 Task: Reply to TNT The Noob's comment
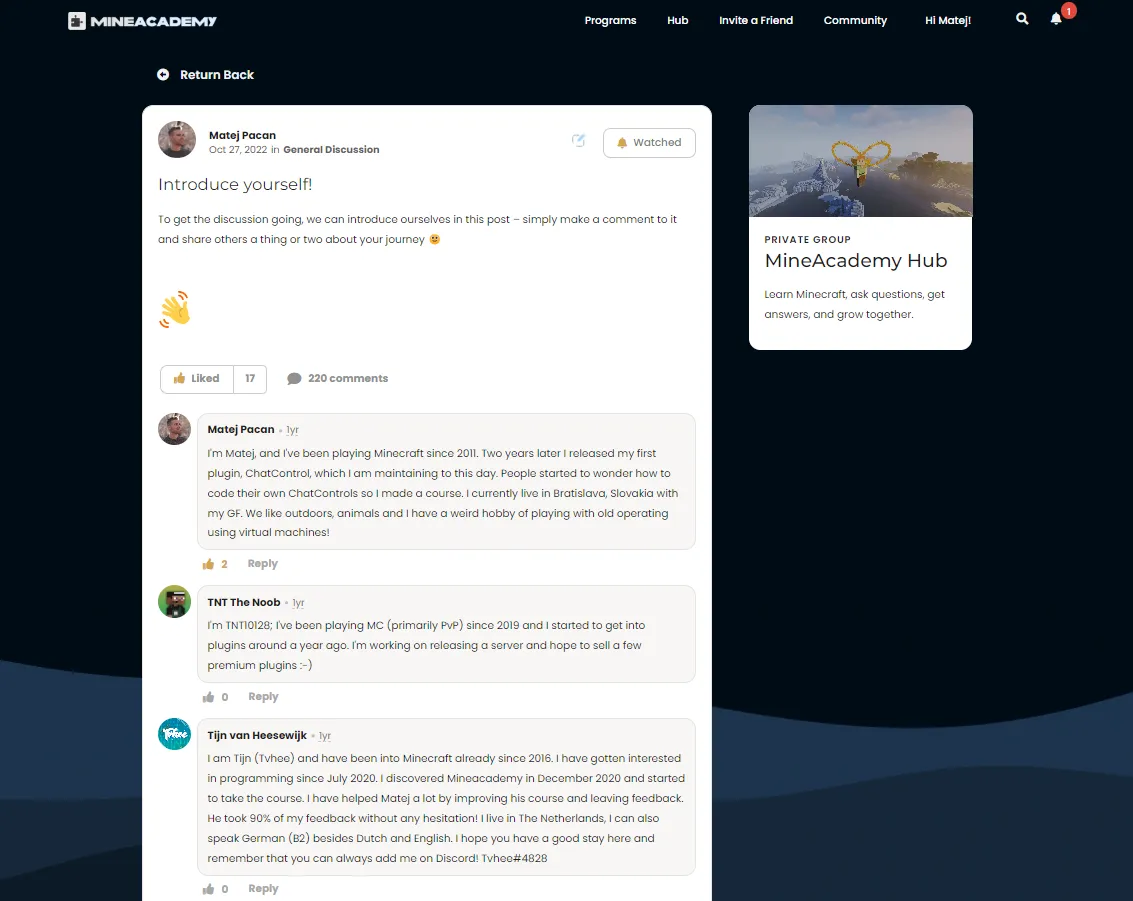pyautogui.click(x=263, y=697)
